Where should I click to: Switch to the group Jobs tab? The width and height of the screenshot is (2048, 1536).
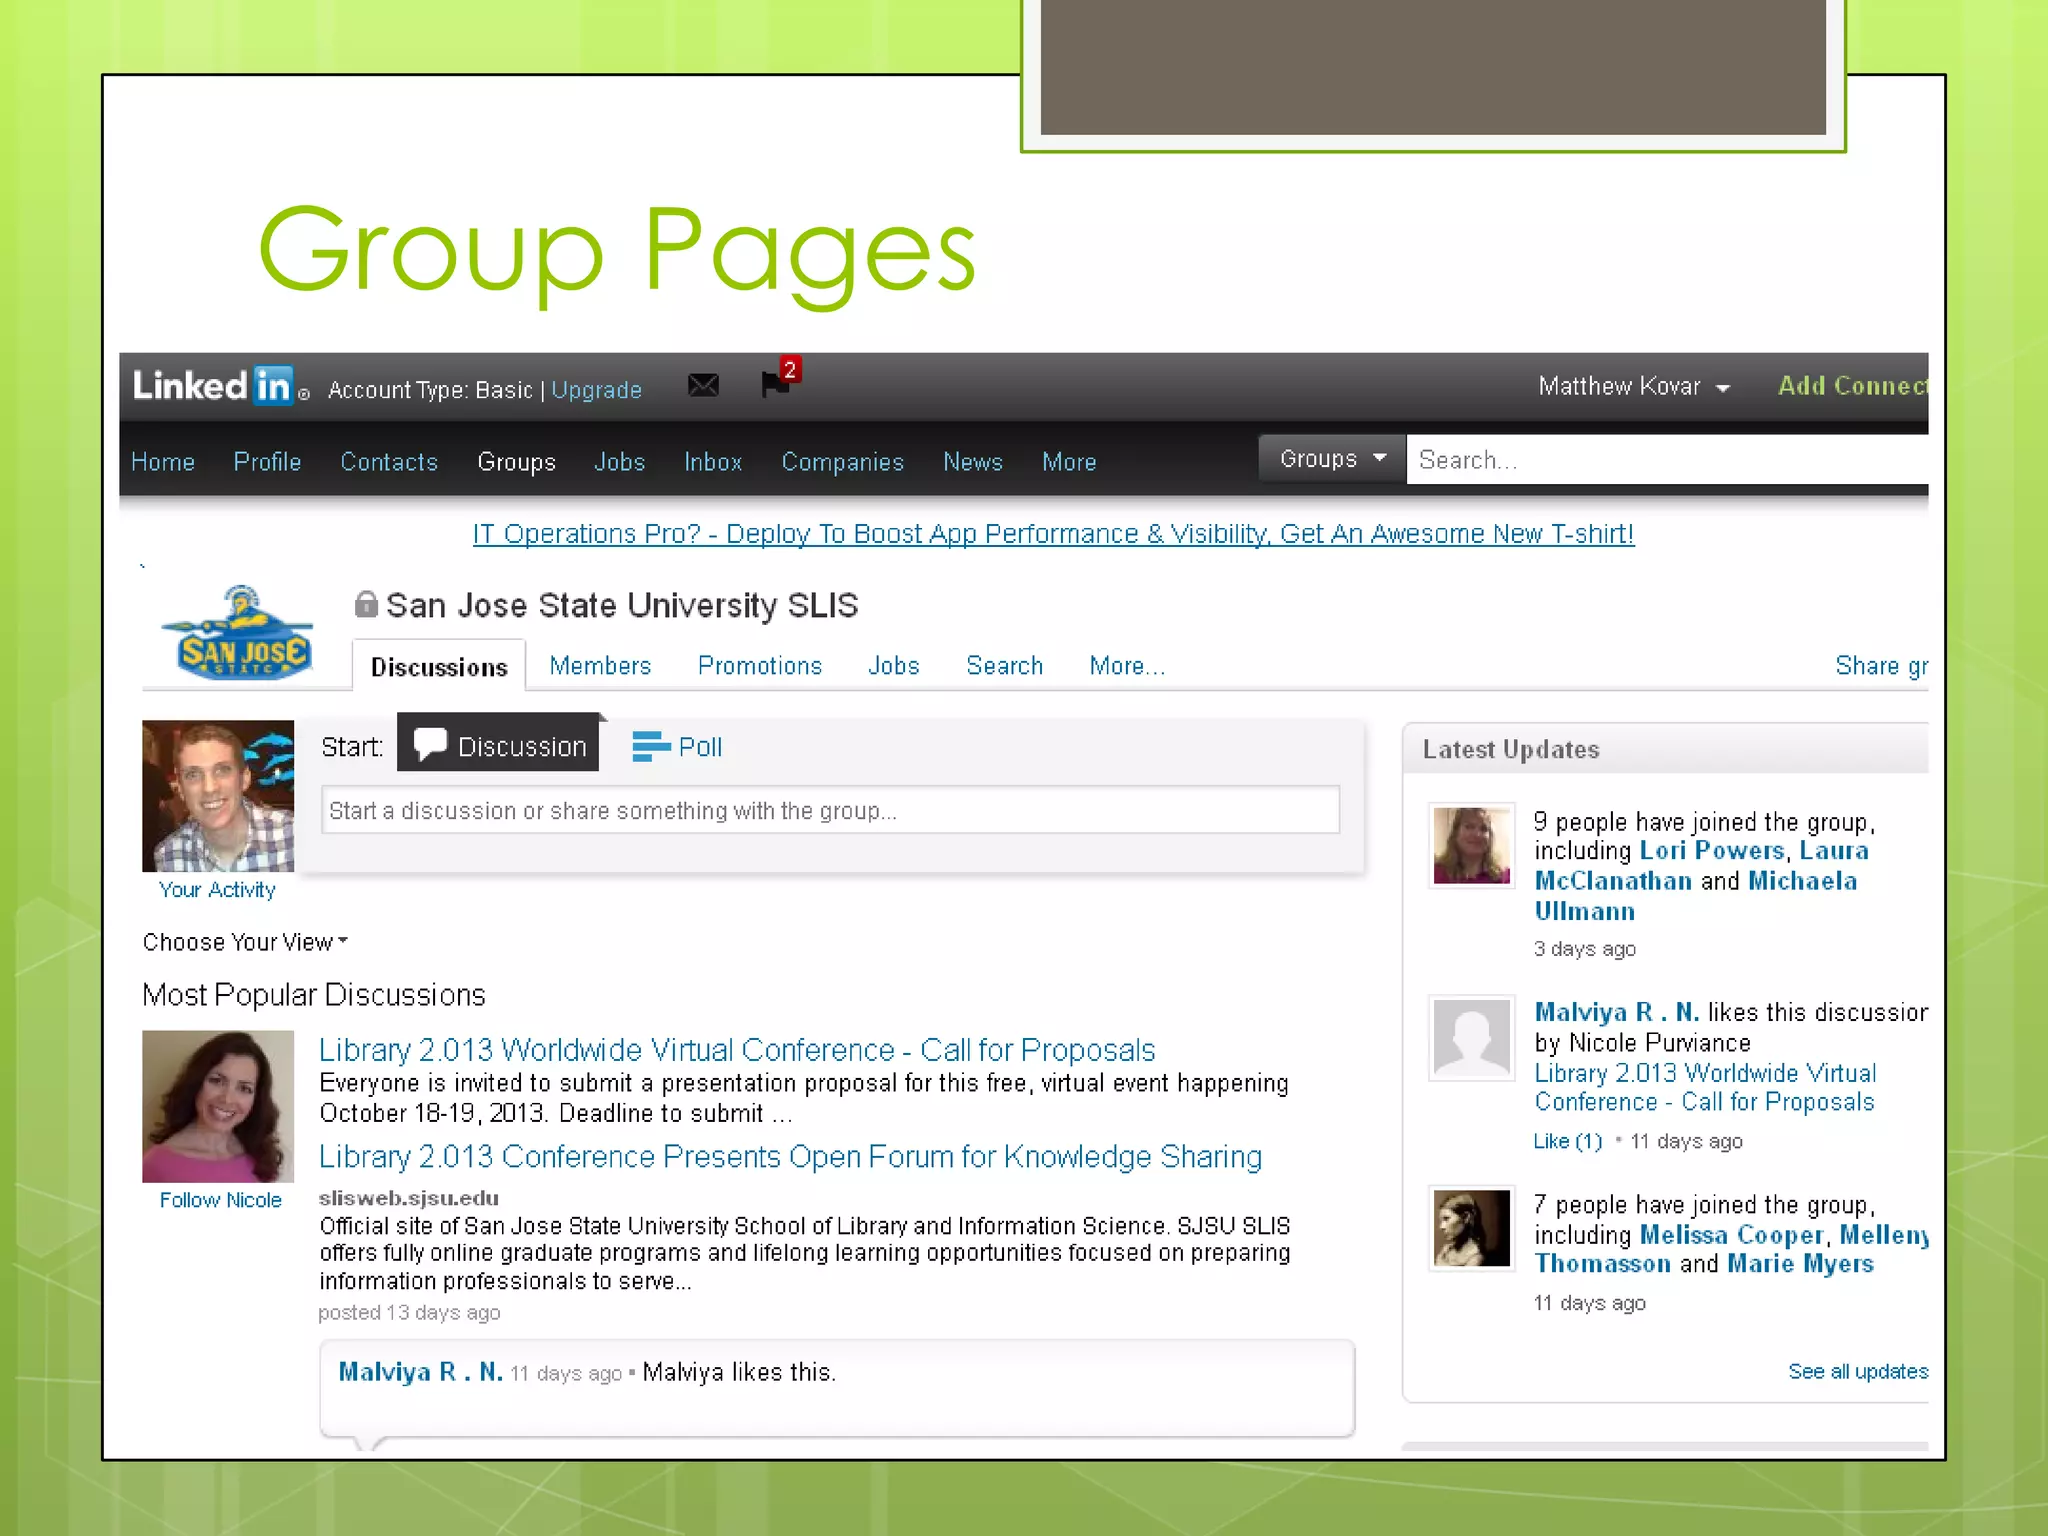click(893, 666)
